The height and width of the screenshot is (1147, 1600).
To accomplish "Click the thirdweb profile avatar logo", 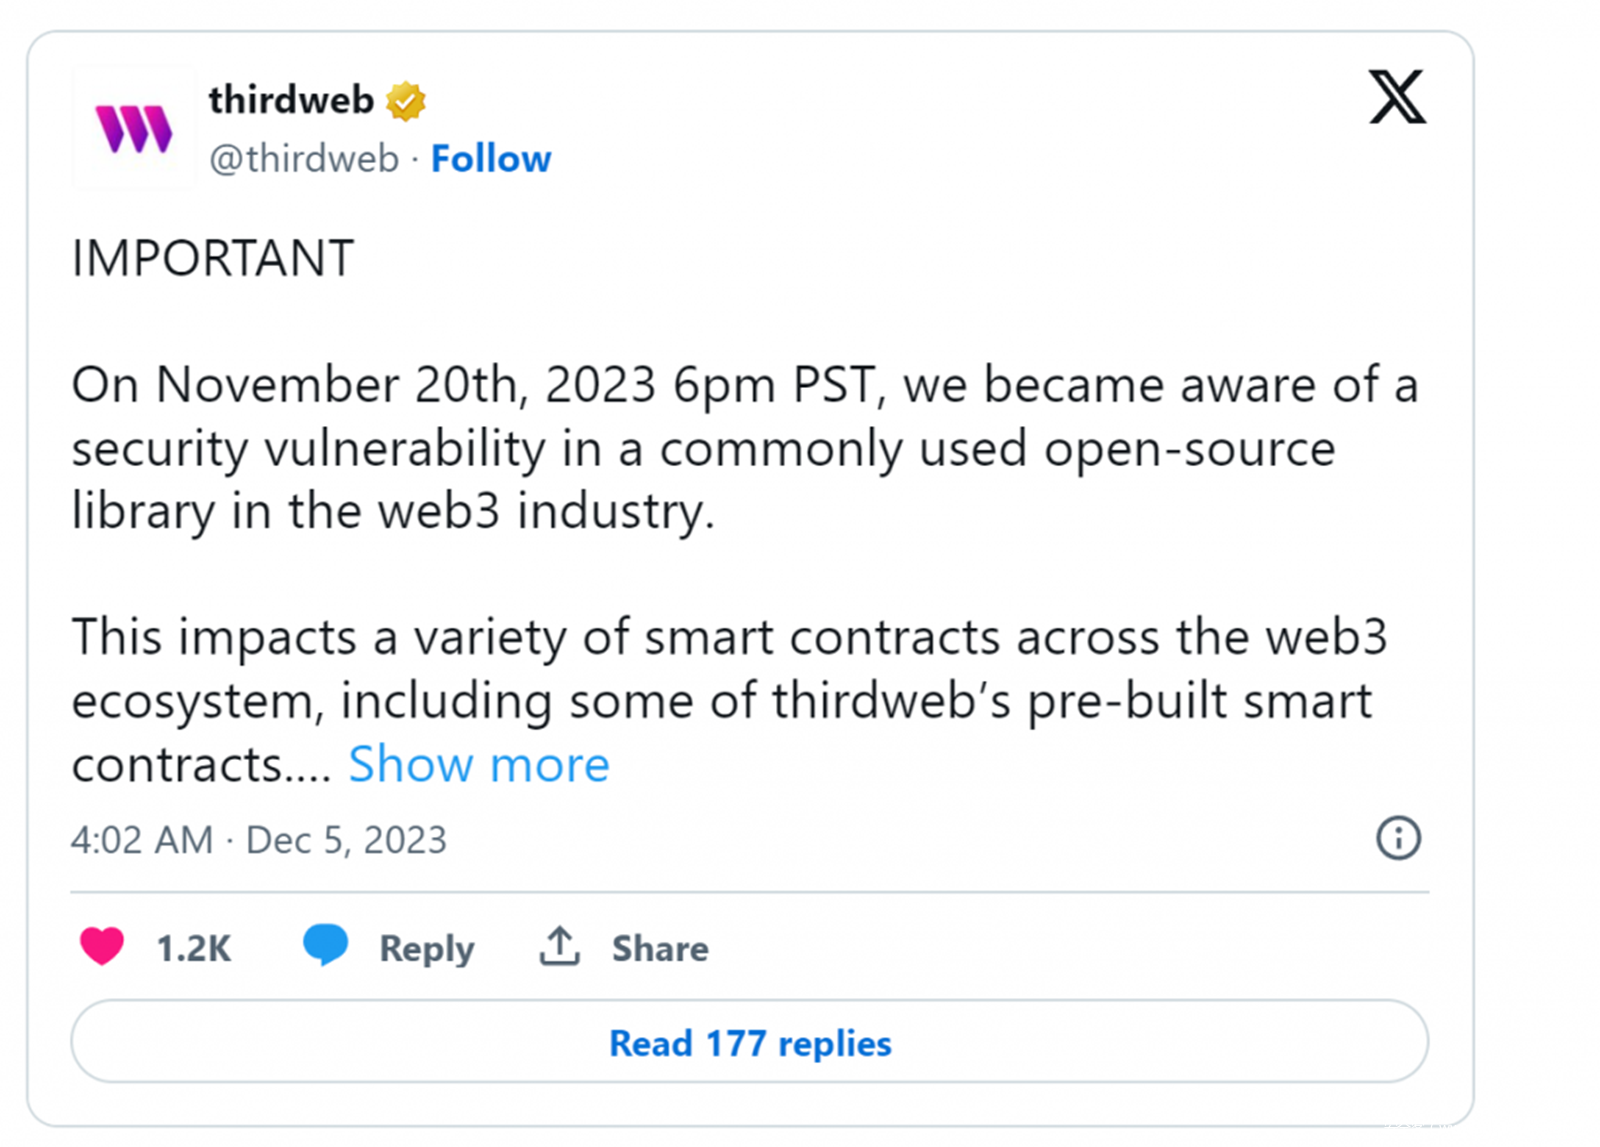I will click(134, 128).
